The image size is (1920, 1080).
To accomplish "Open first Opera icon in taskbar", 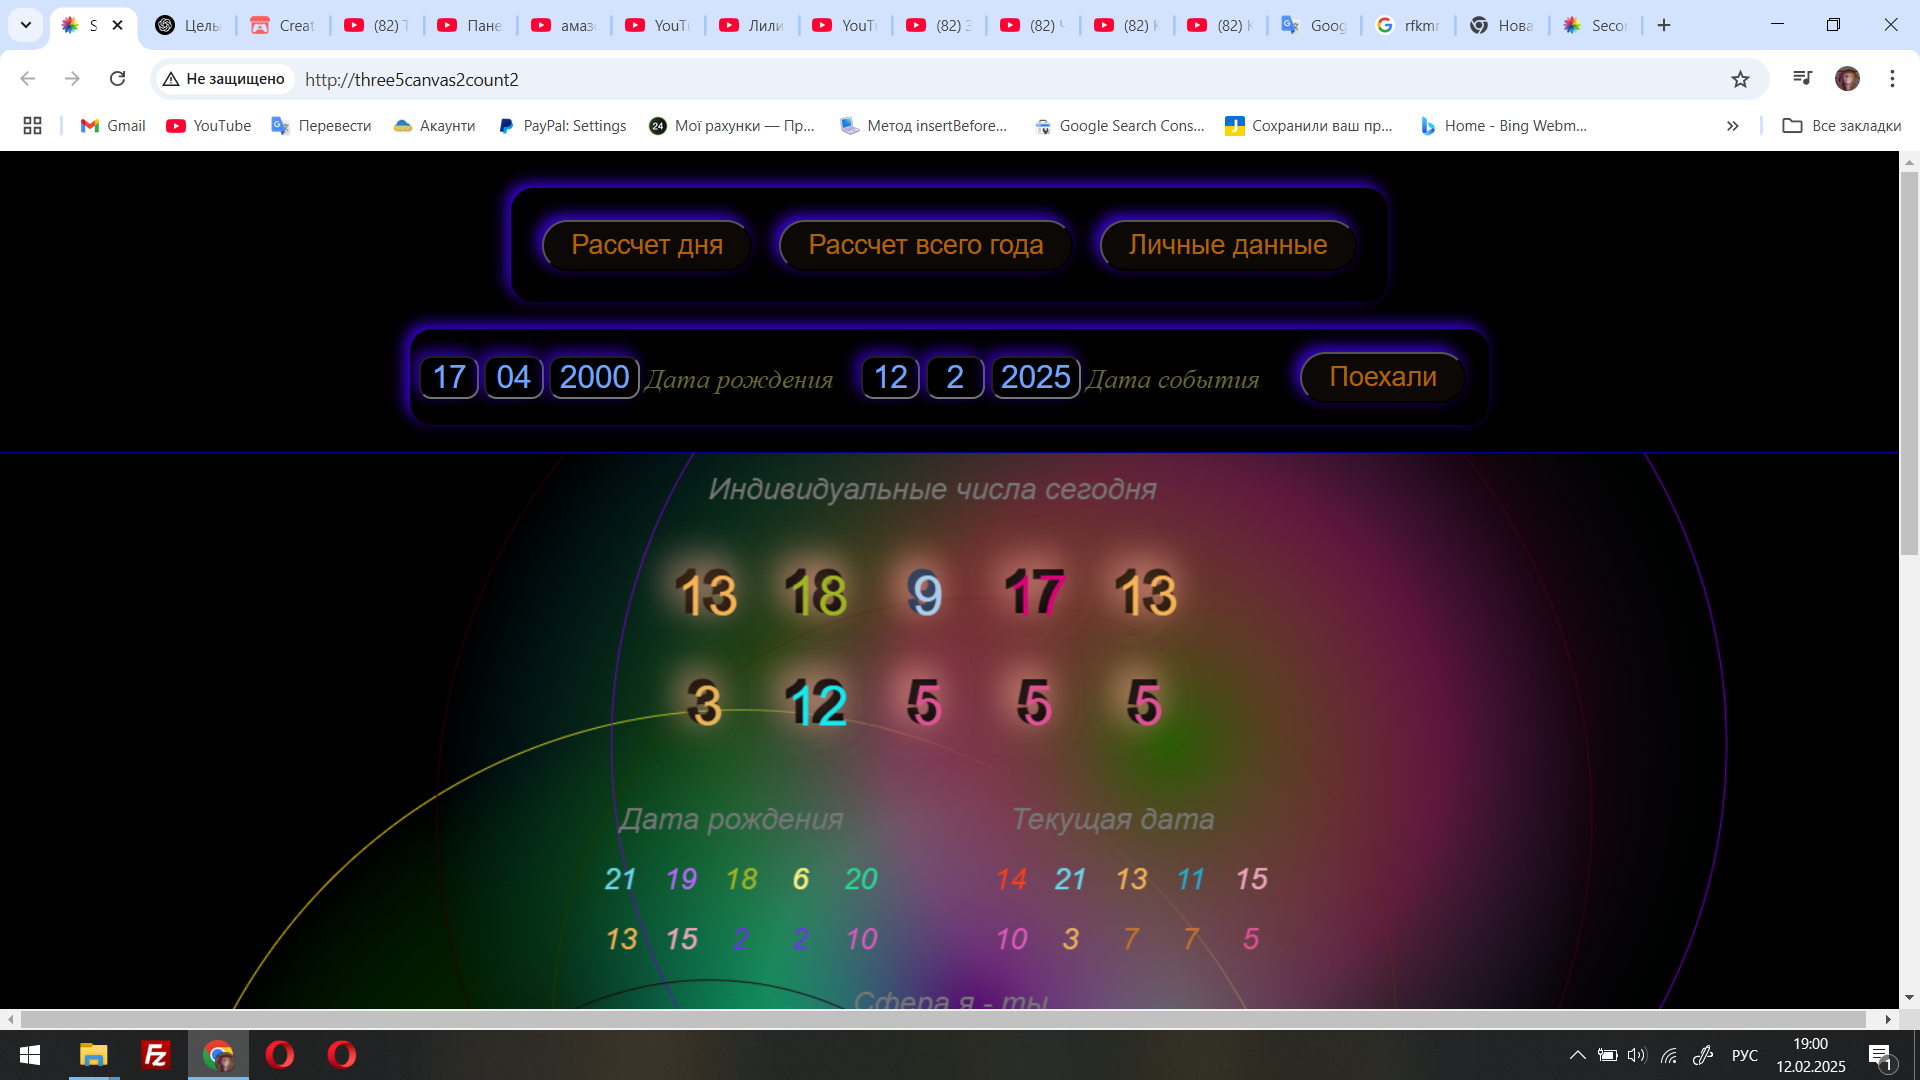I will click(x=280, y=1055).
